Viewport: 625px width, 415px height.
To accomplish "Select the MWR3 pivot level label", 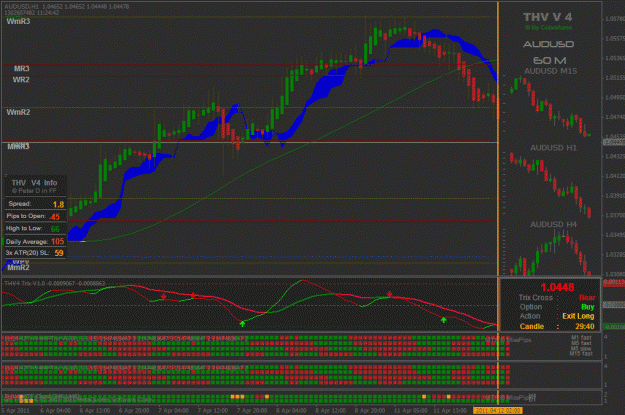I will pyautogui.click(x=18, y=146).
